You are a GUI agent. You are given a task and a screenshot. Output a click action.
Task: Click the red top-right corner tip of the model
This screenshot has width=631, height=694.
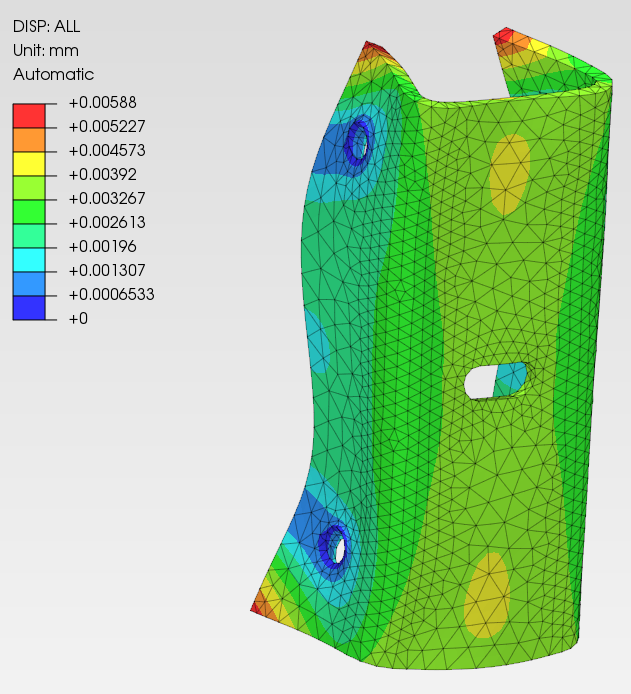pos(504,35)
